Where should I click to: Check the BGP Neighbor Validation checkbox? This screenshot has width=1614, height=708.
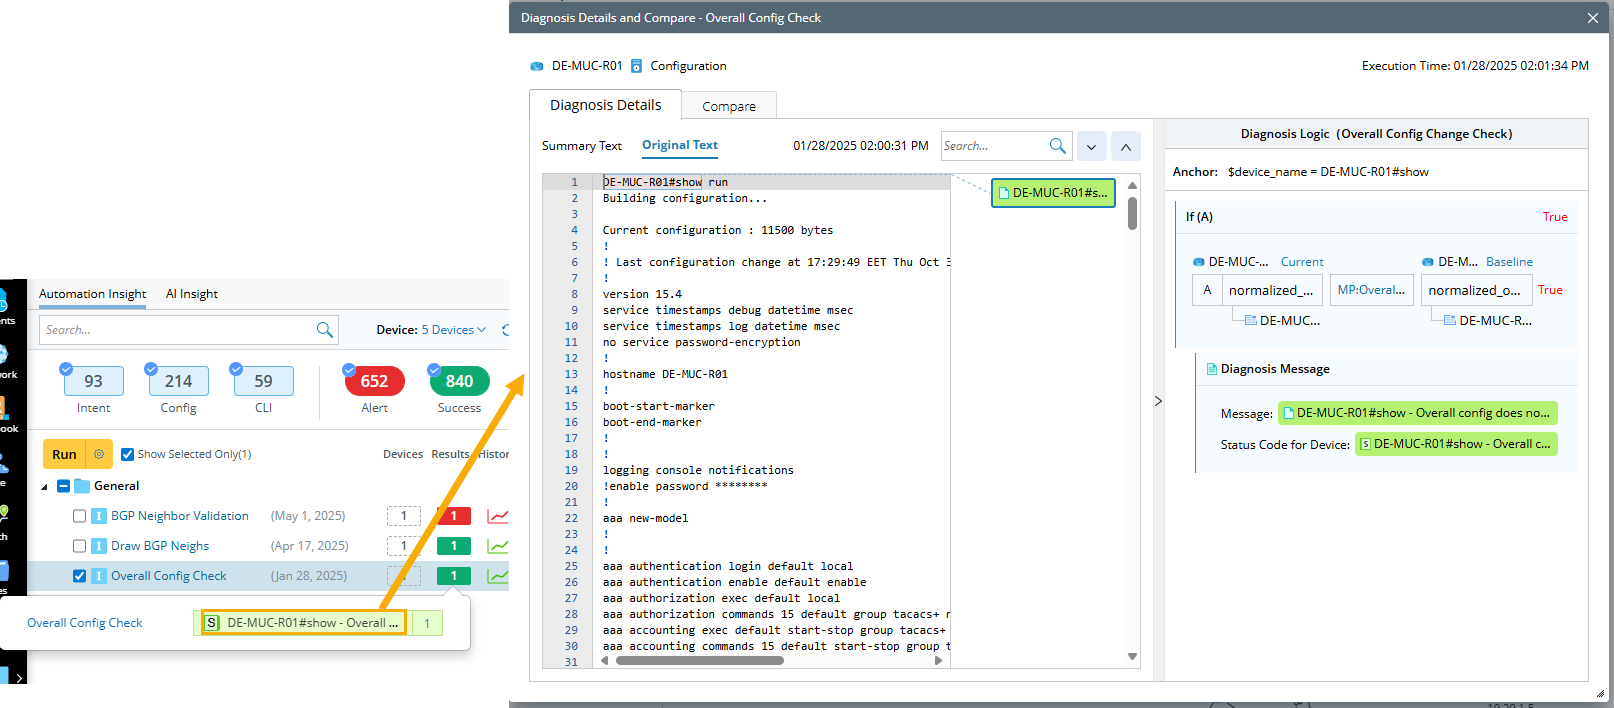[79, 516]
